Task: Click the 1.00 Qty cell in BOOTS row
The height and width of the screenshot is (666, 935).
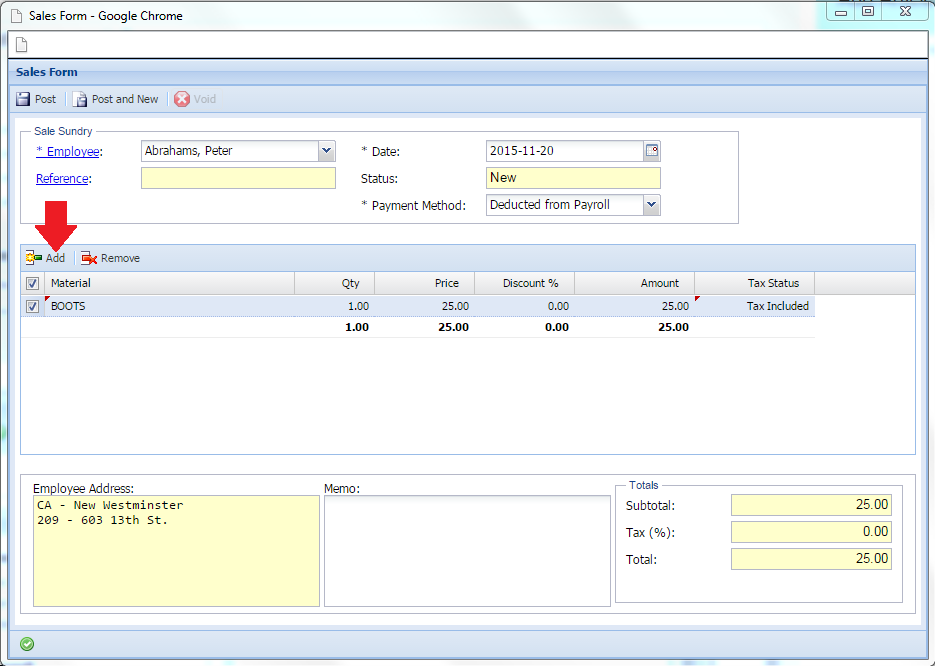Action: coord(335,306)
